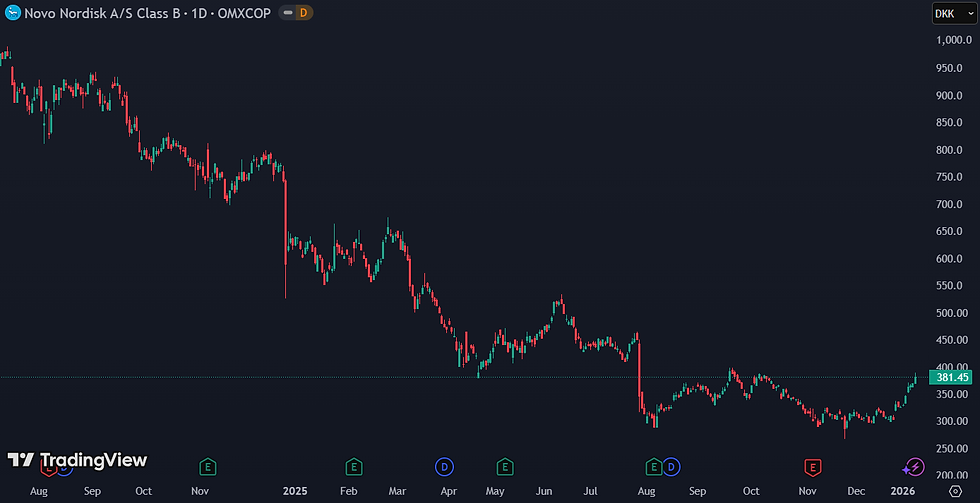The width and height of the screenshot is (980, 503).
Task: Open the red E earnings marker above Nov
Action: click(x=812, y=466)
